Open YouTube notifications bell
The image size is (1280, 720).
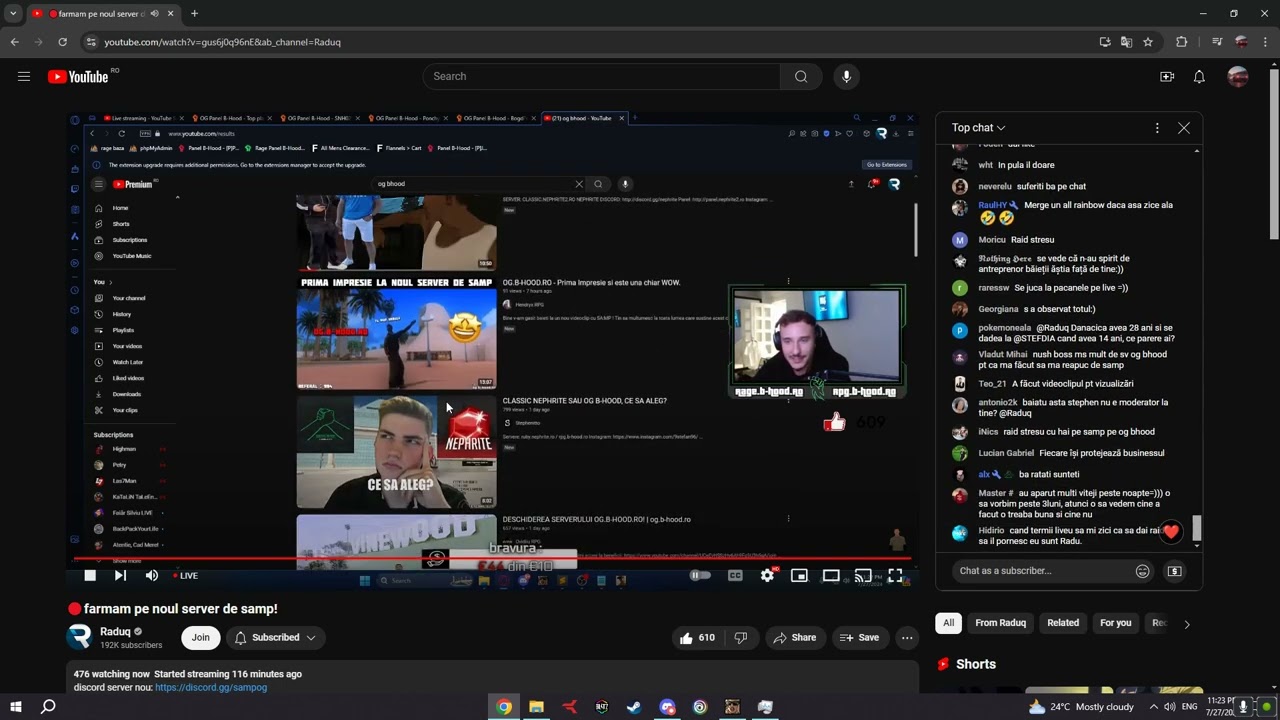click(1199, 77)
